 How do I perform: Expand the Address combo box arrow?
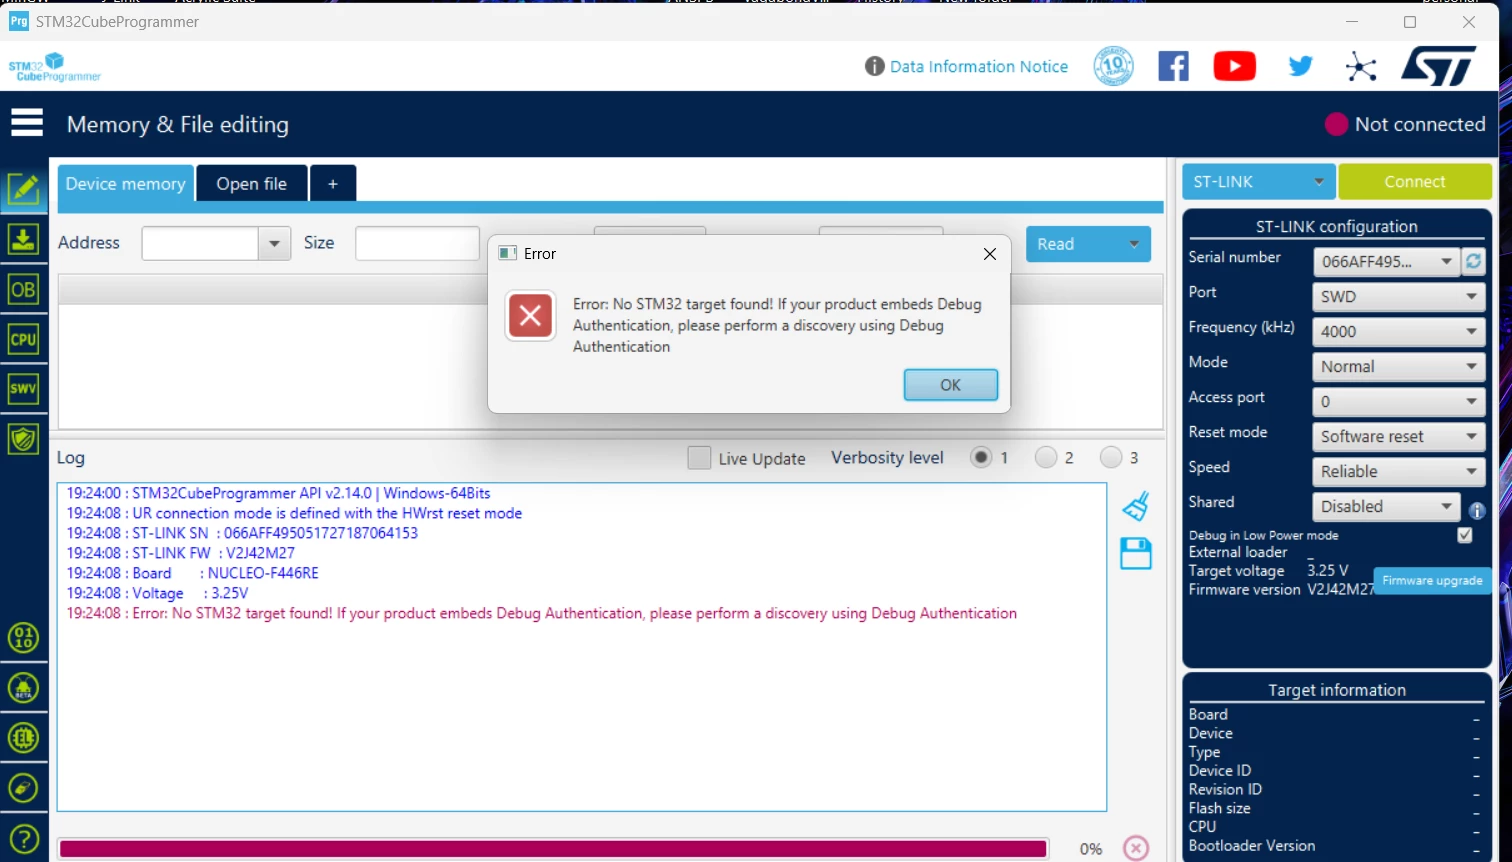tap(274, 243)
